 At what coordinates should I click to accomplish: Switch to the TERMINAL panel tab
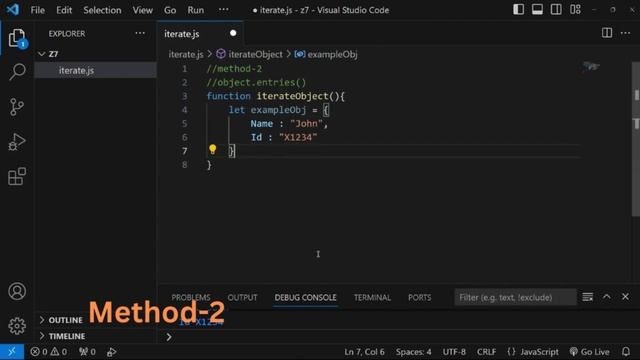coord(372,298)
